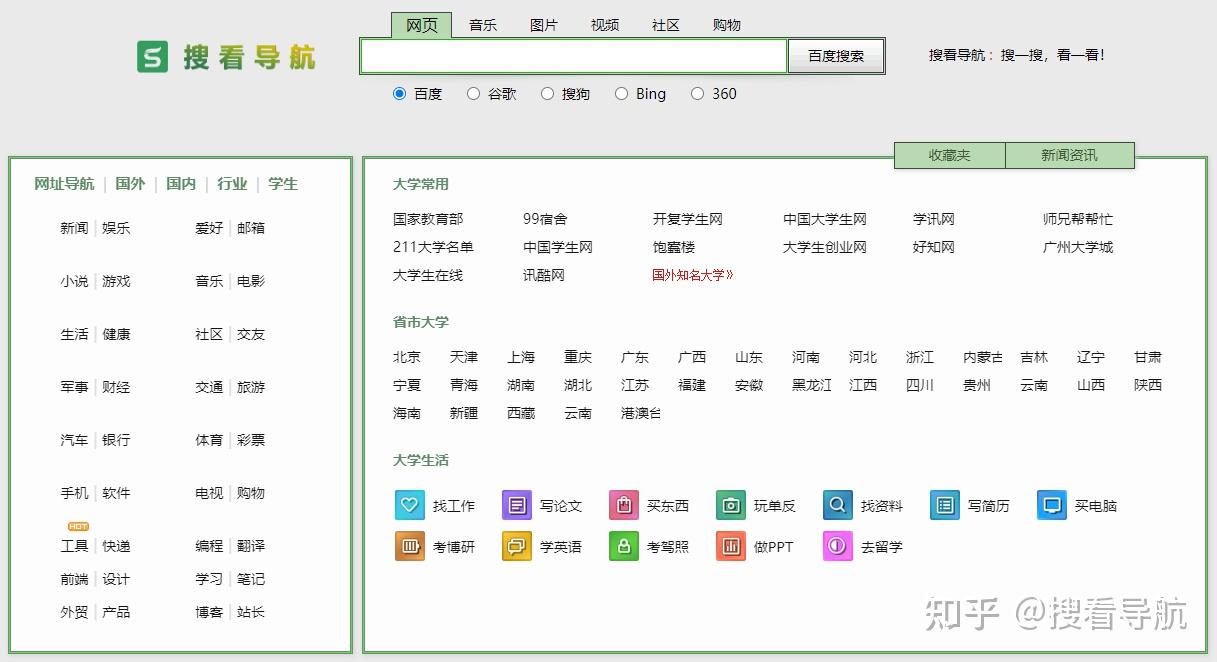Open the 游戏 category in sidebar

point(116,281)
